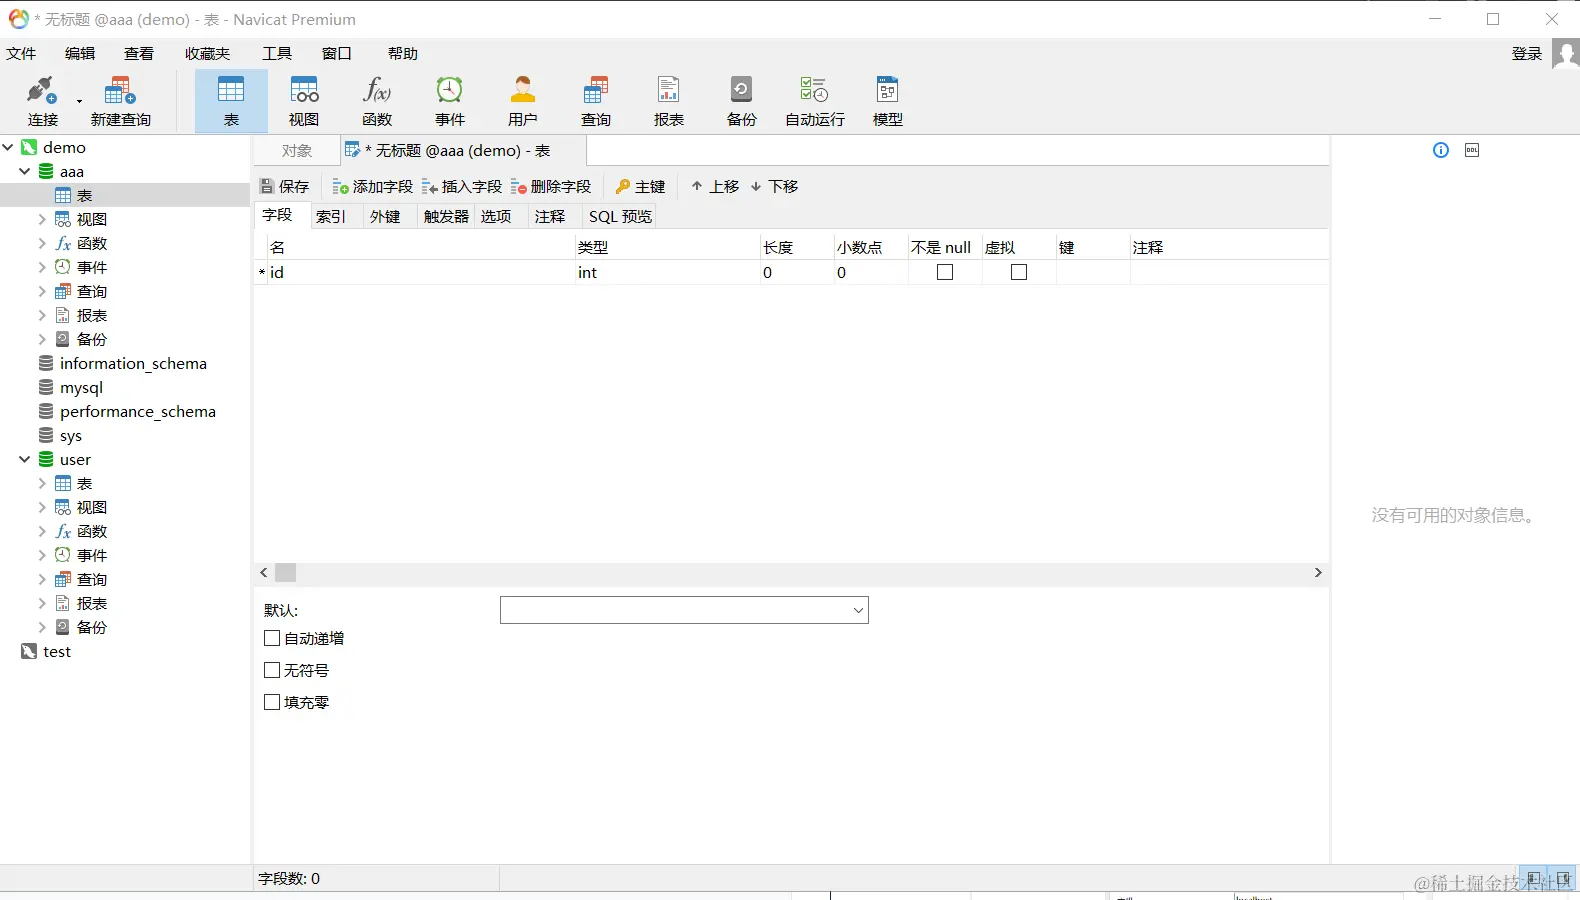
Task: Open the 收藏夹 (Favorites) menu
Action: pos(207,53)
